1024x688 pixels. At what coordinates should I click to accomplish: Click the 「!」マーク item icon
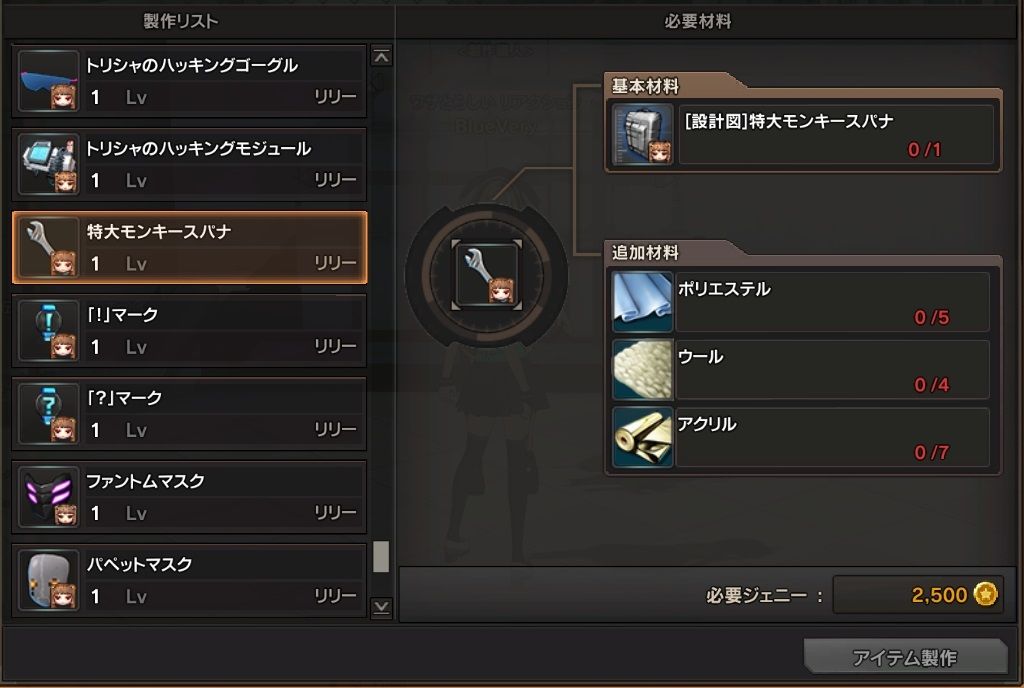click(49, 330)
